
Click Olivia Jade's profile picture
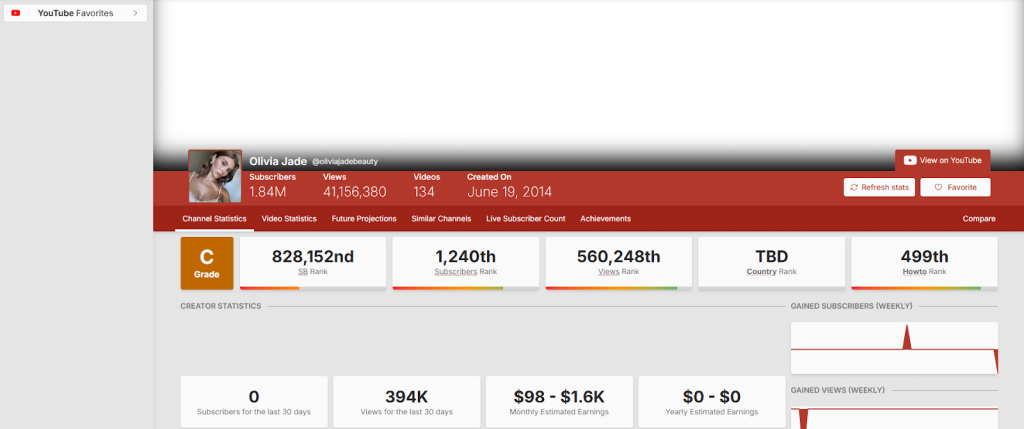(x=215, y=176)
